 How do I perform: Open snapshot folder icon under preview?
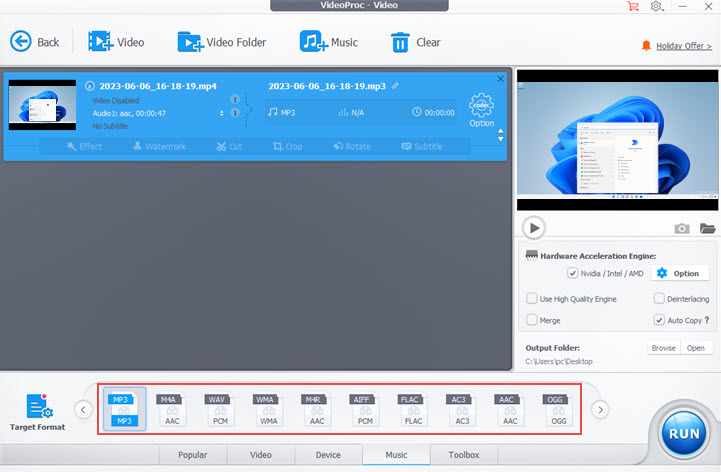tap(707, 228)
